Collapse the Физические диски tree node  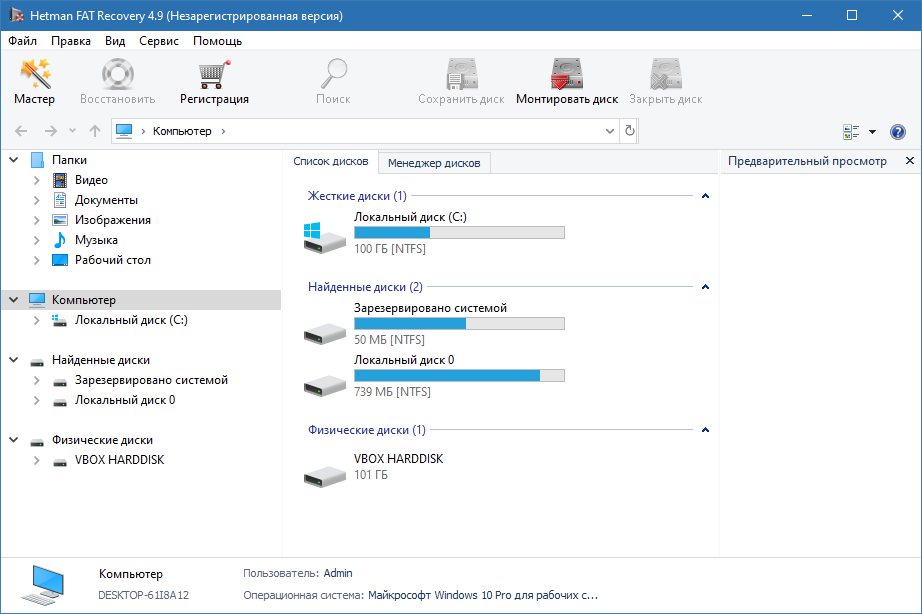pyautogui.click(x=14, y=440)
